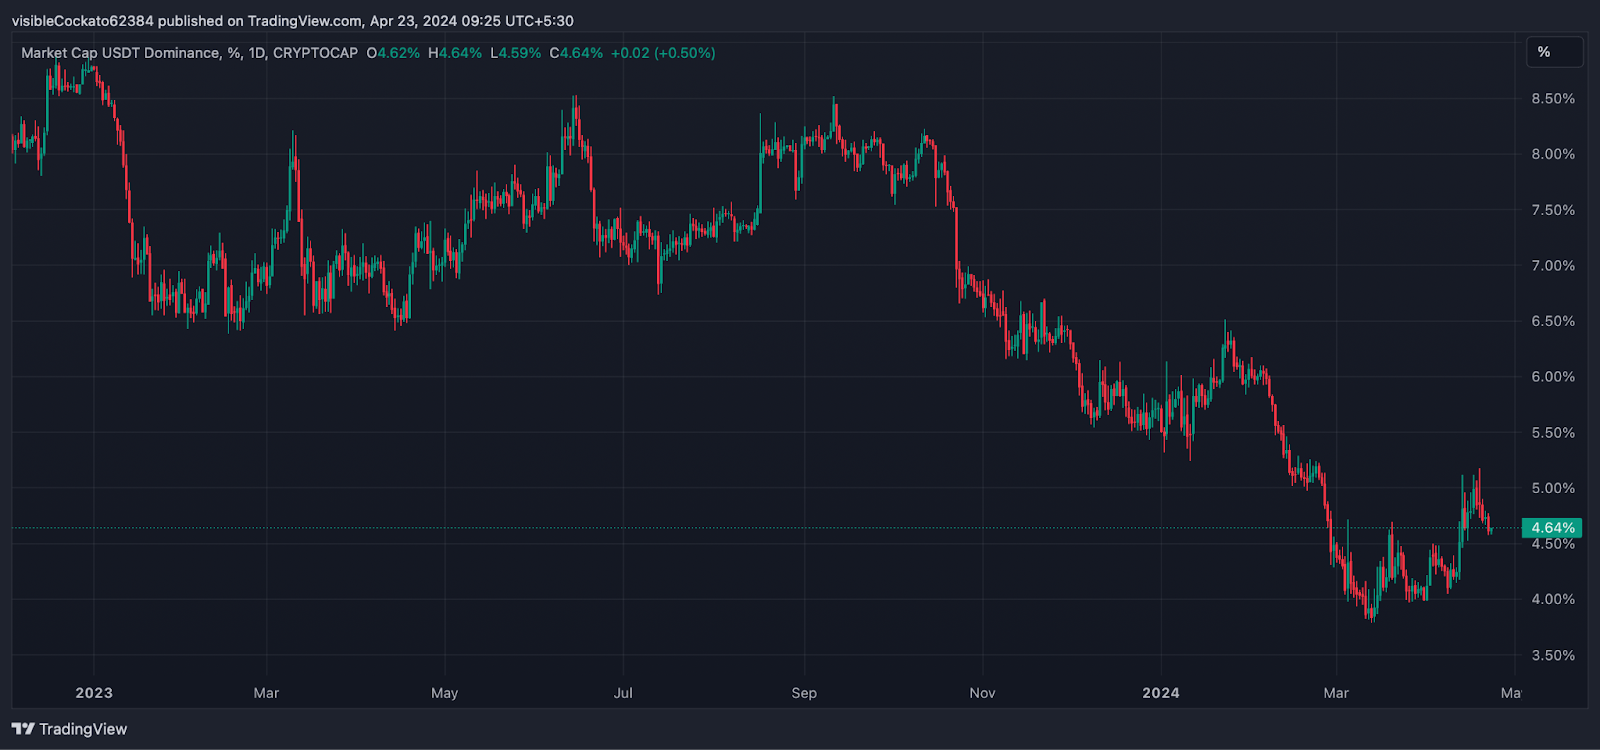The height and width of the screenshot is (750, 1600).
Task: Click the close value C4.64%
Action: (577, 53)
